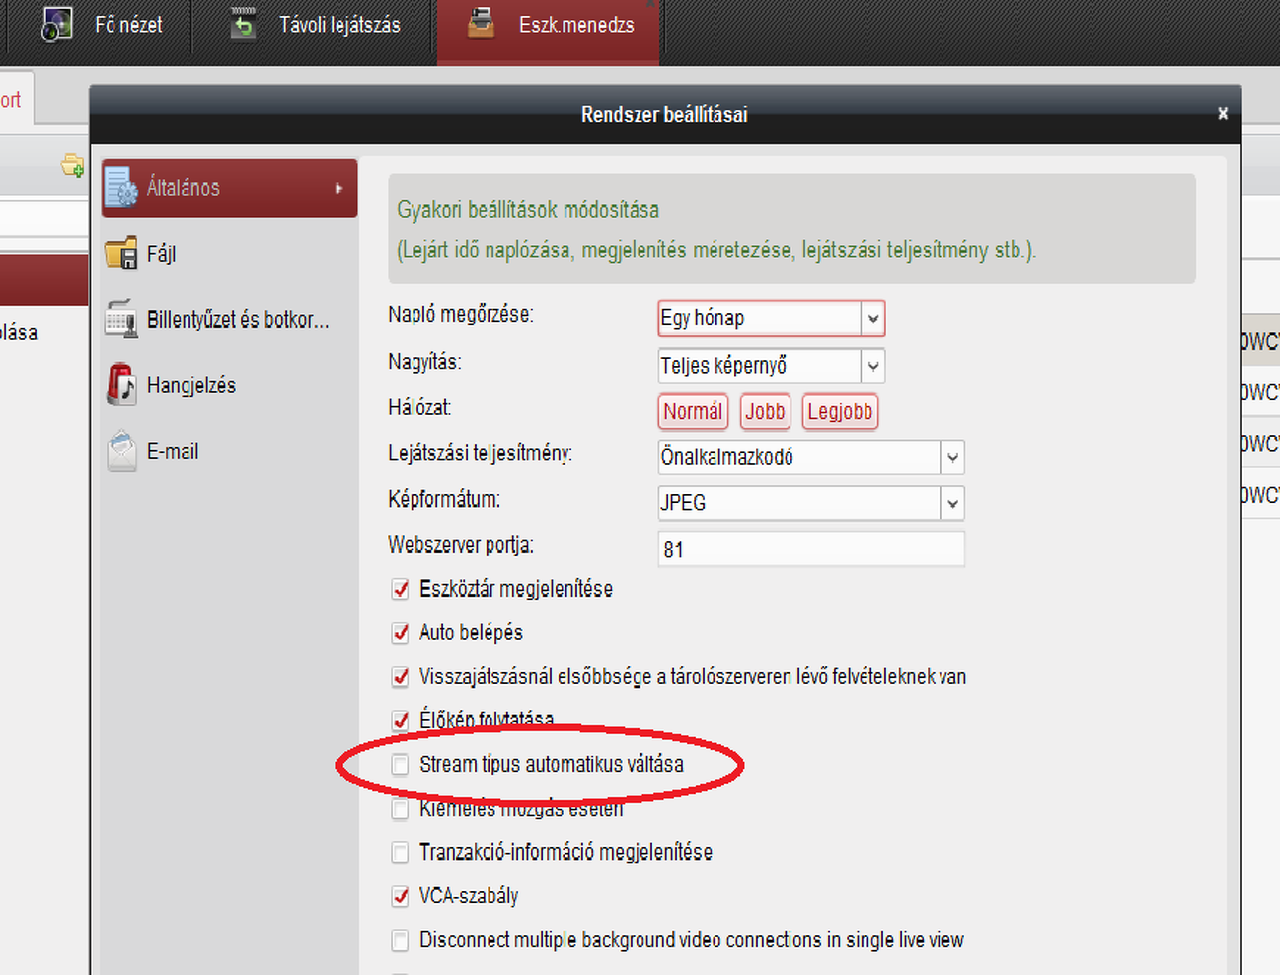Viewport: 1280px width, 975px height.
Task: Click the Hálózat label
Action: pos(420,407)
